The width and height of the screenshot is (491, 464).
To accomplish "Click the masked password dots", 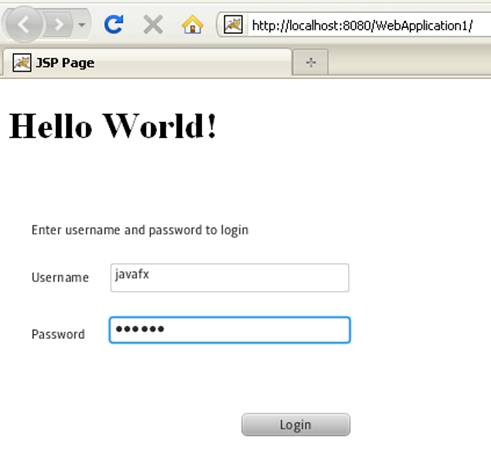I will click(140, 329).
